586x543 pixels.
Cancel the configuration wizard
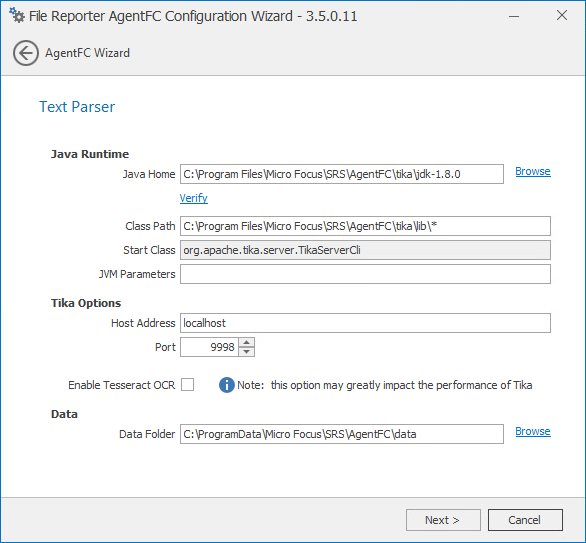(525, 520)
